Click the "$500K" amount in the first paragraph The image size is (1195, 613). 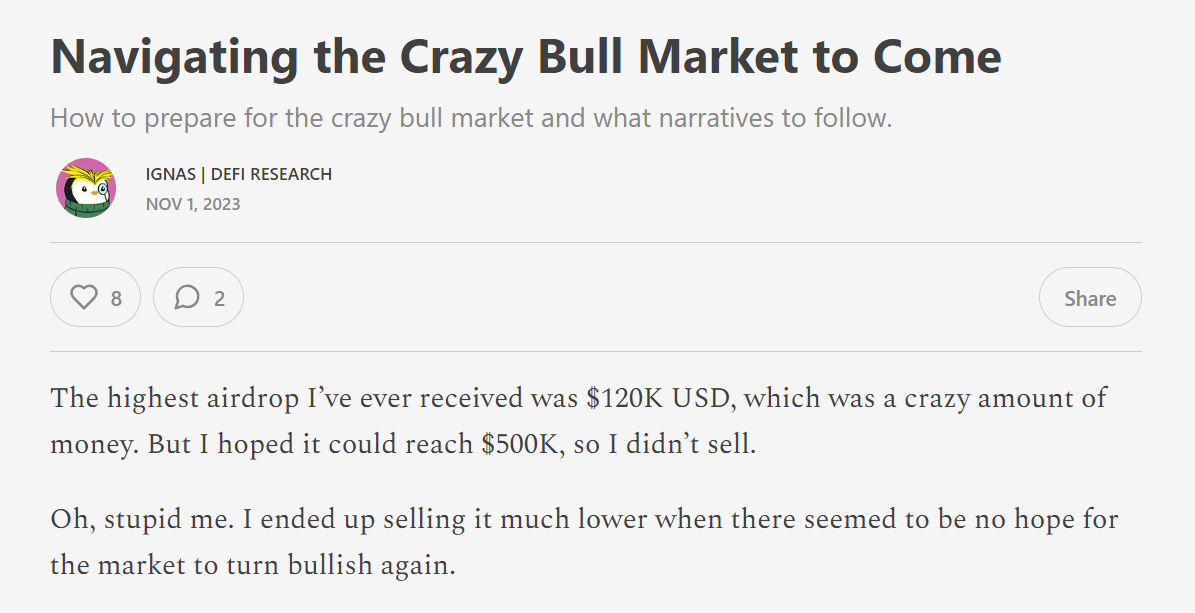coord(521,445)
